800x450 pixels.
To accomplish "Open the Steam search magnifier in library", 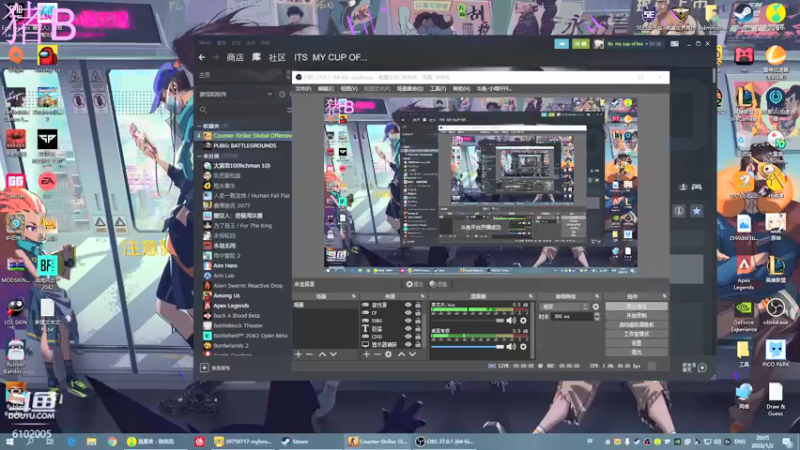I will coord(203,110).
